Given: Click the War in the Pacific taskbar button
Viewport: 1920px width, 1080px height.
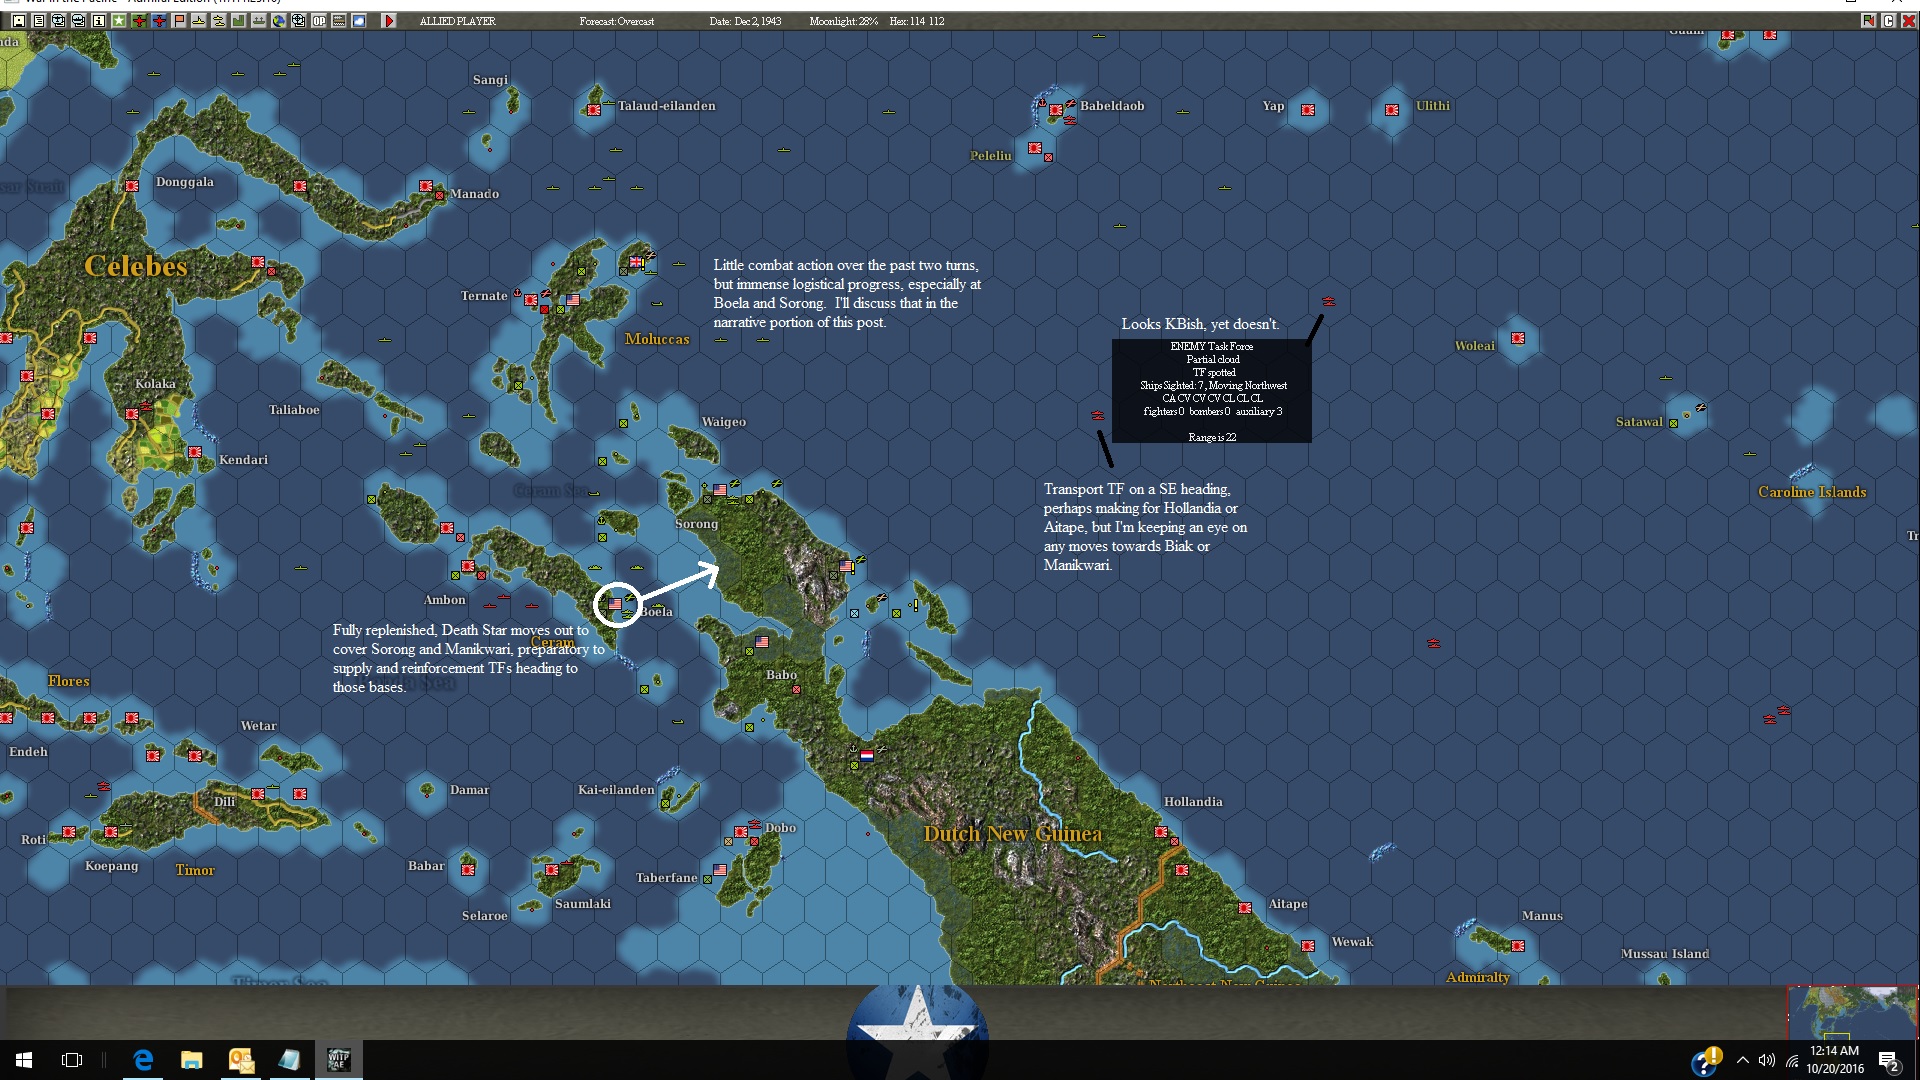Looking at the screenshot, I should point(339,1060).
